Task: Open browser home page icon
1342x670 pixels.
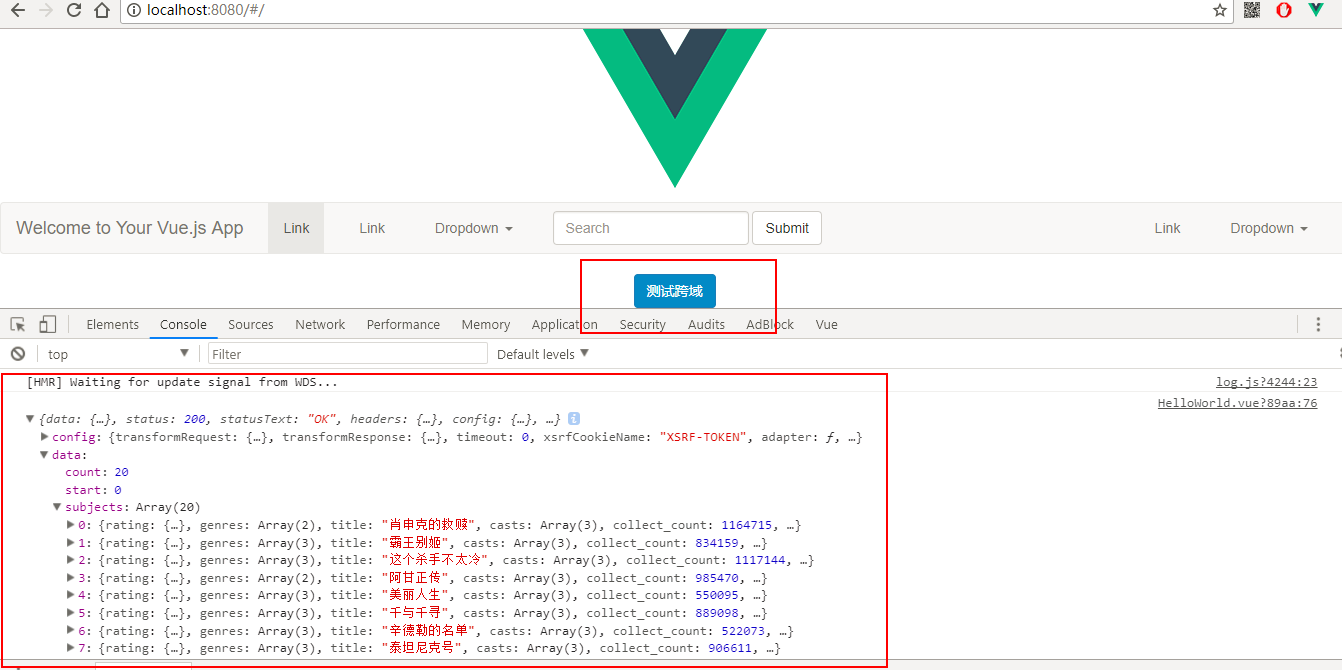Action: click(x=102, y=11)
